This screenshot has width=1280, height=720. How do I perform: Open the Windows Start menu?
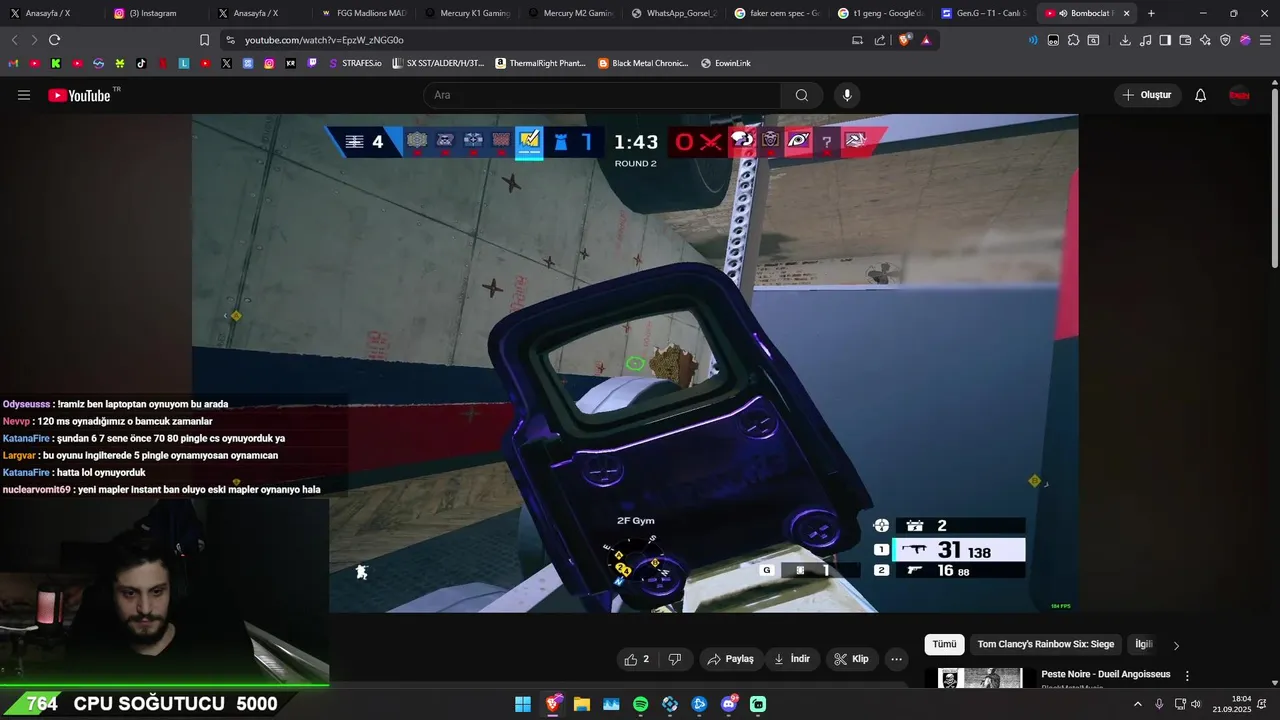523,704
